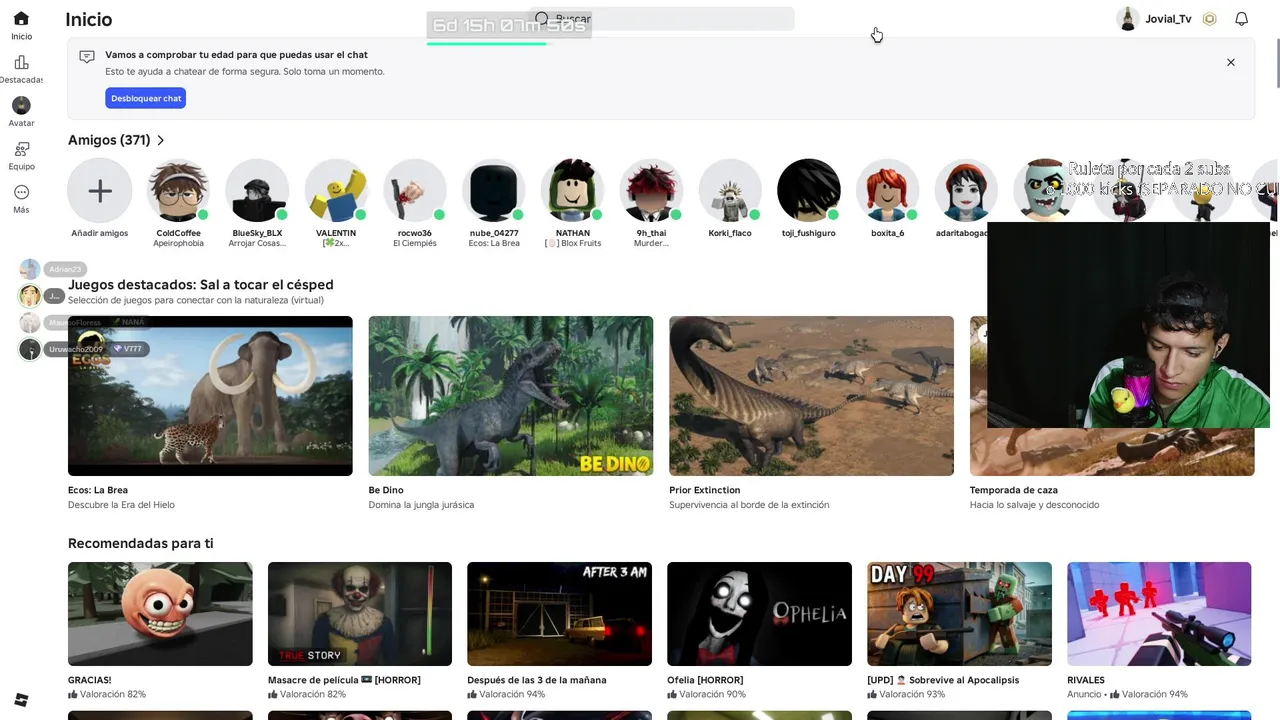Click the Ecos: La Brea title text
Screen dimensions: 1280x720
point(98,490)
